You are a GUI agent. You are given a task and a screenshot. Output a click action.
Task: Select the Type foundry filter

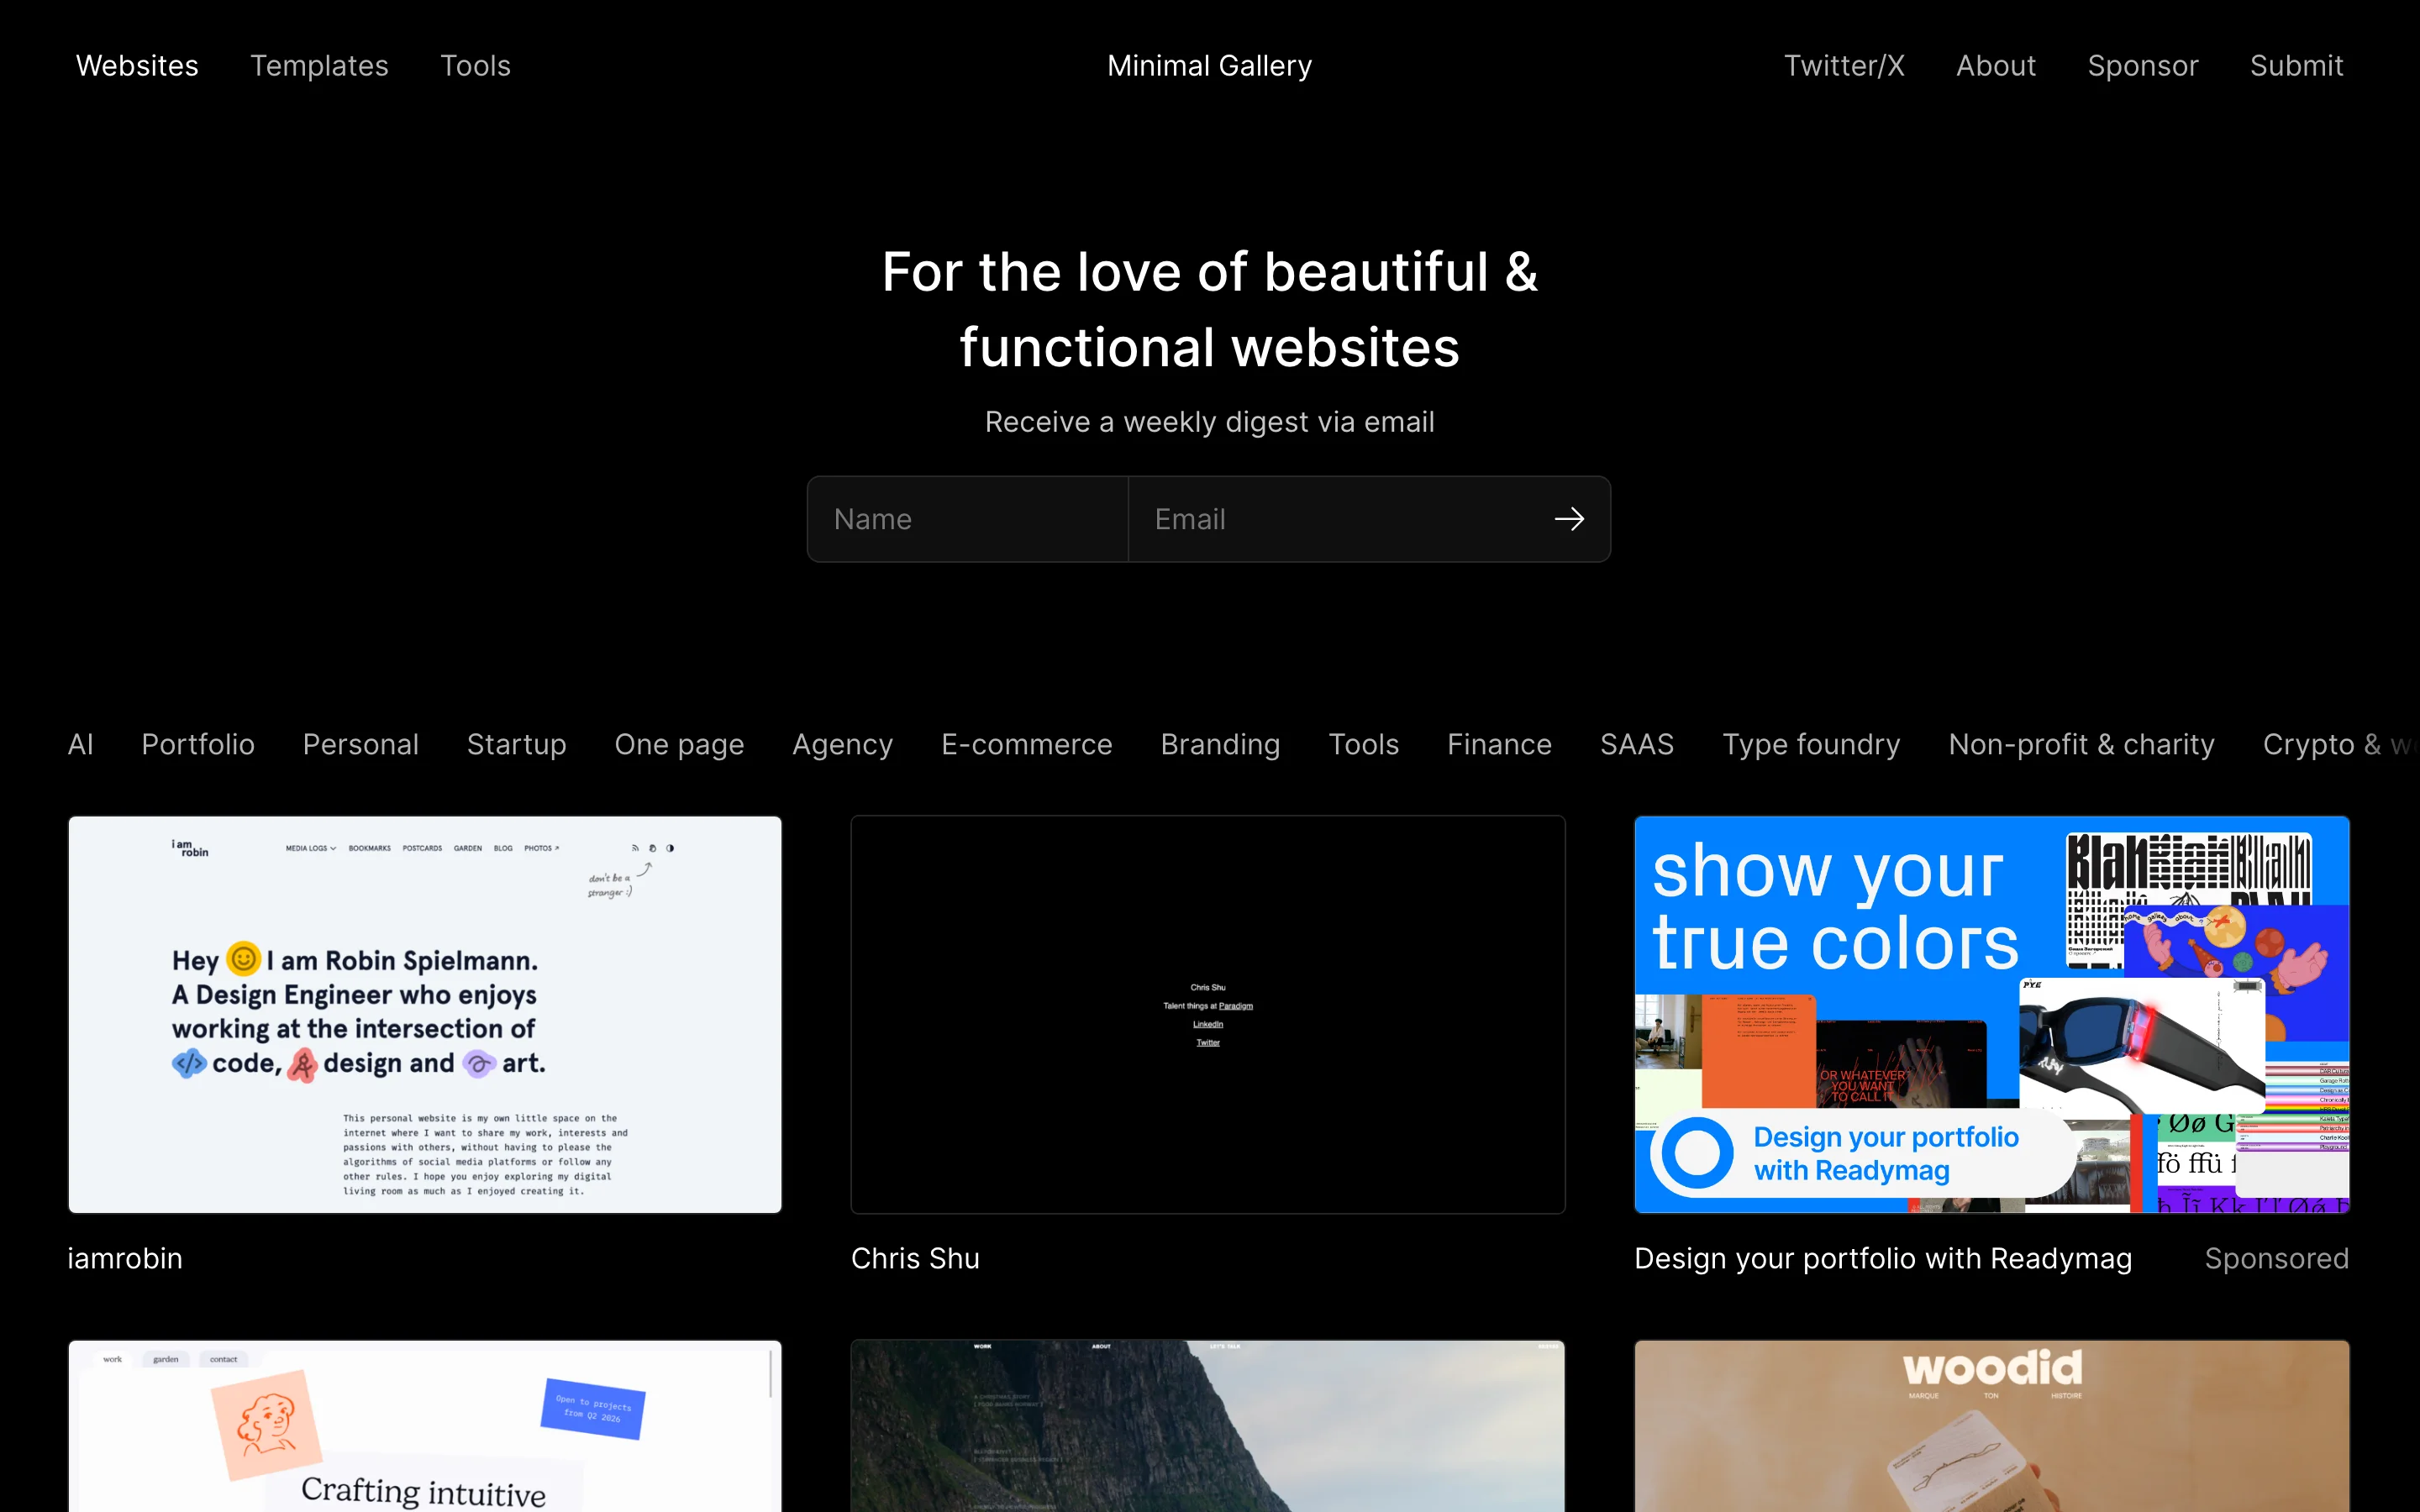click(x=1811, y=744)
